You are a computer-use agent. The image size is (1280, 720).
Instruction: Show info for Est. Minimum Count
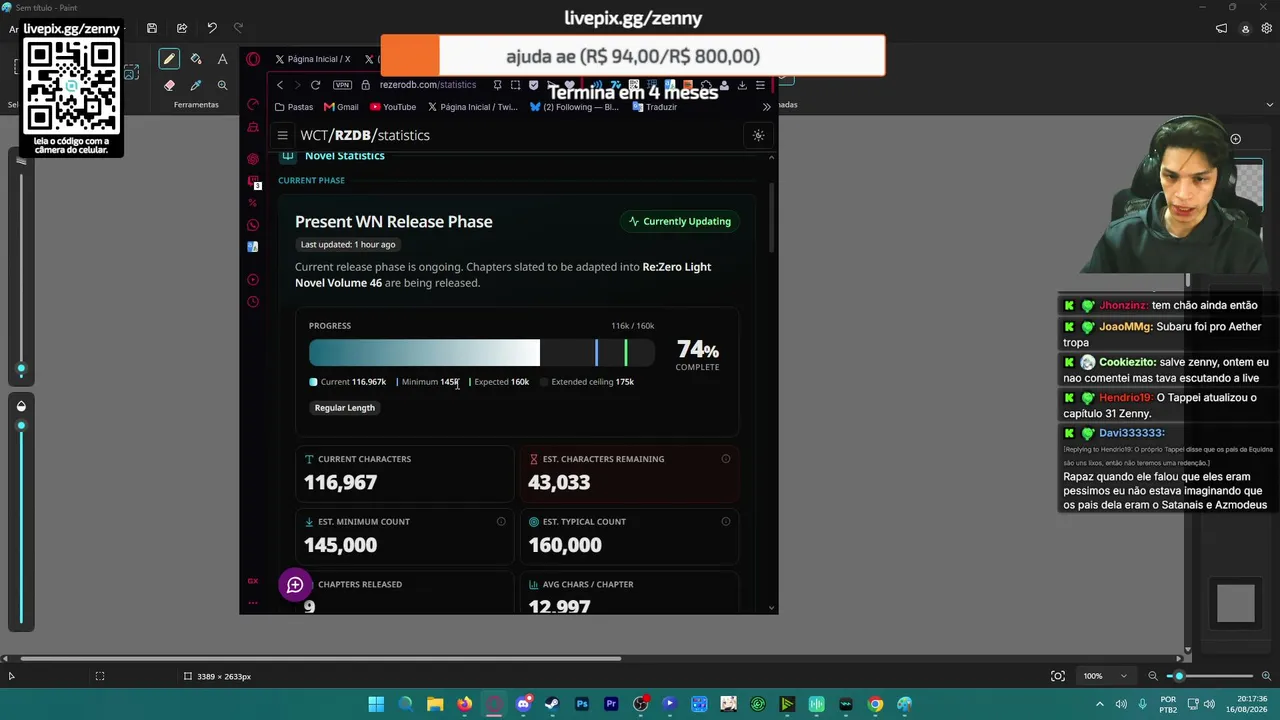pos(501,521)
